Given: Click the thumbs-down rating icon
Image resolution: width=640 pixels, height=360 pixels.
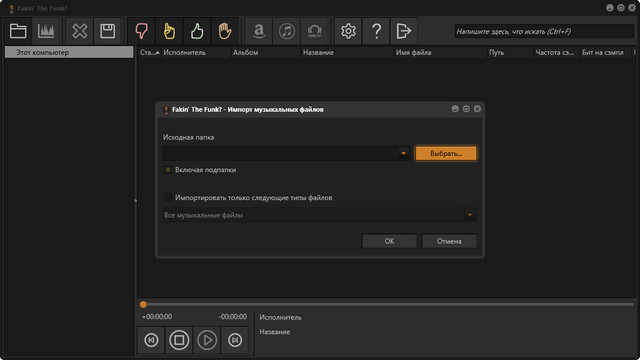Looking at the screenshot, I should click(142, 31).
